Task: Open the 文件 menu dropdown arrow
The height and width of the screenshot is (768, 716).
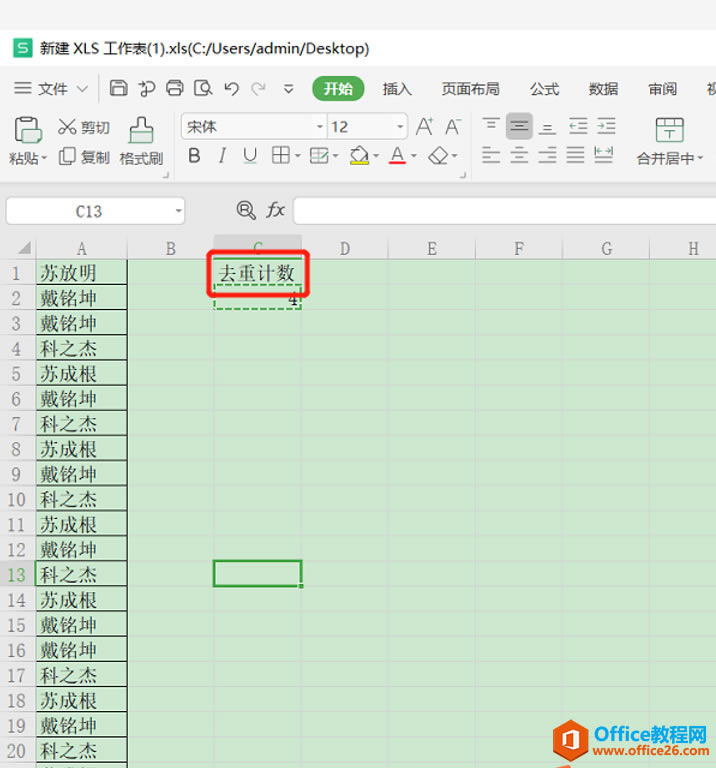Action: click(x=82, y=89)
